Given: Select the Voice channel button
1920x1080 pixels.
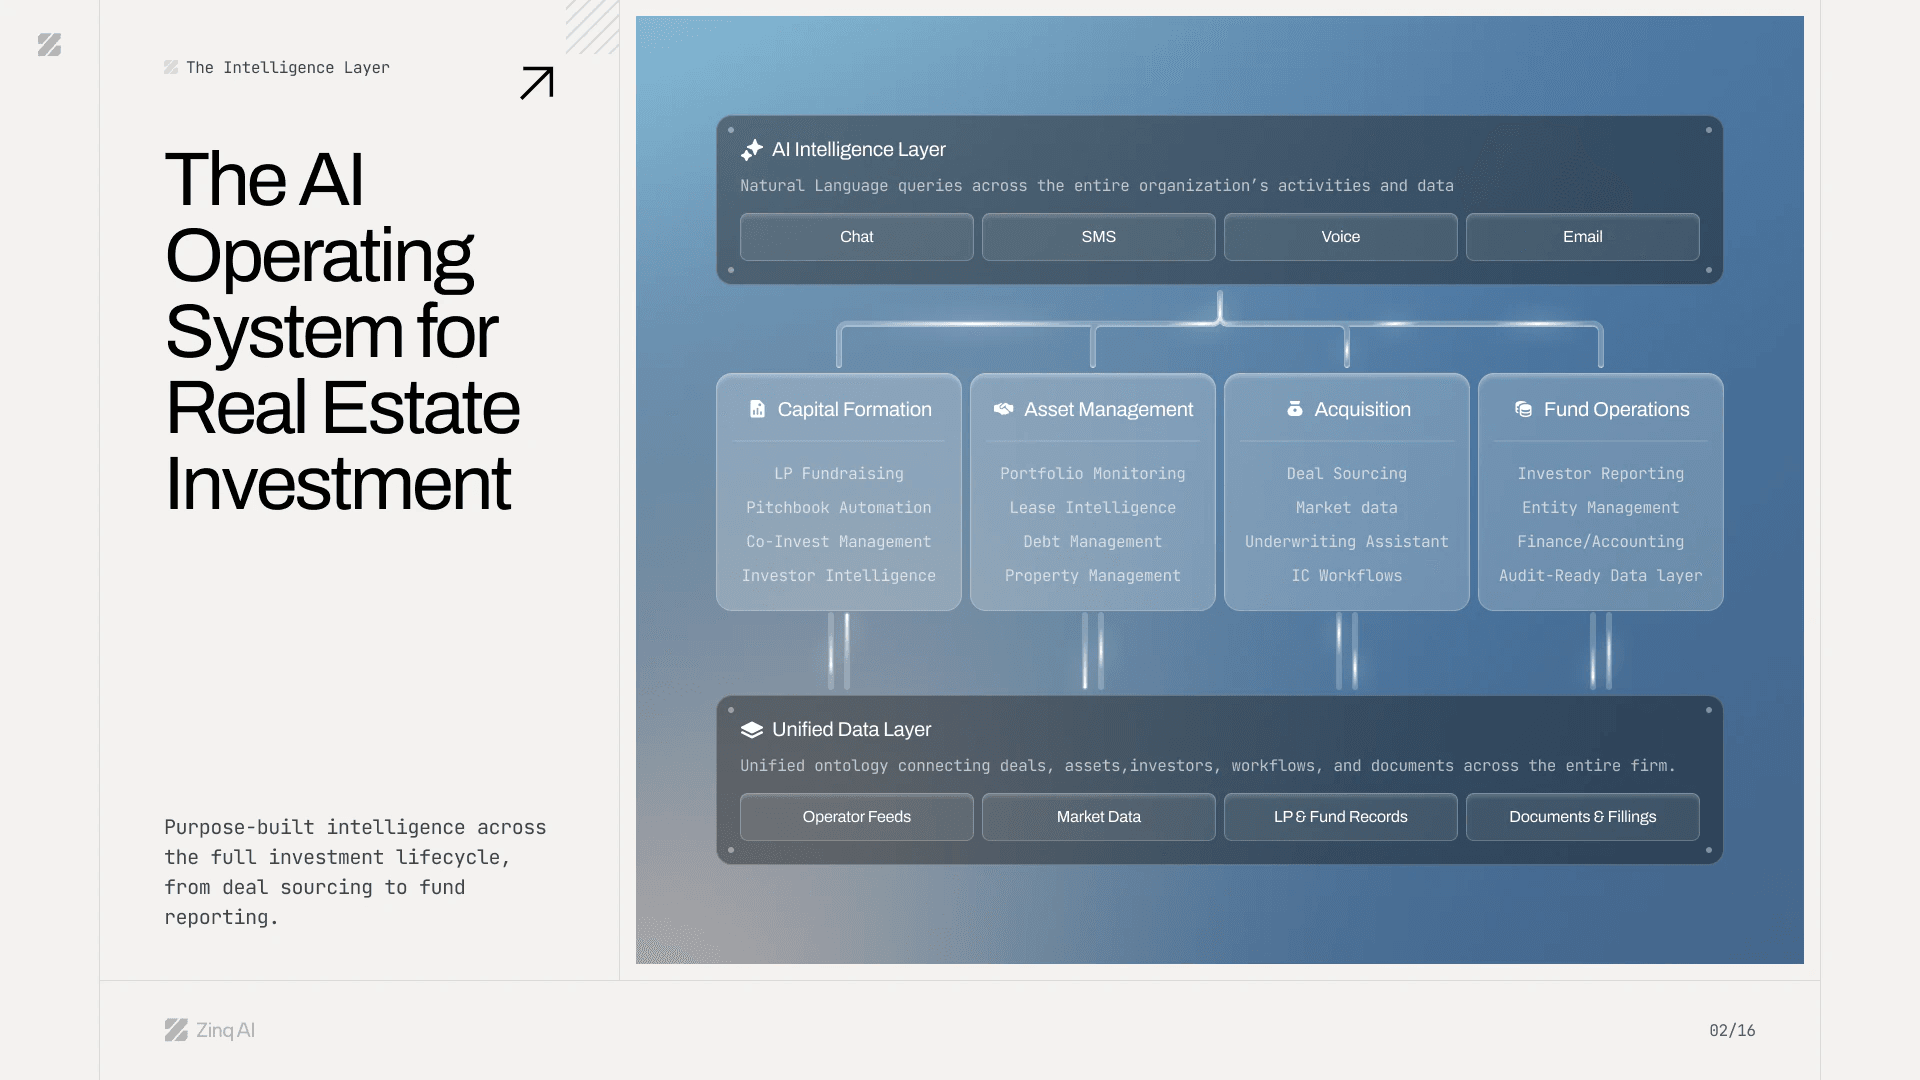Looking at the screenshot, I should 1341,237.
